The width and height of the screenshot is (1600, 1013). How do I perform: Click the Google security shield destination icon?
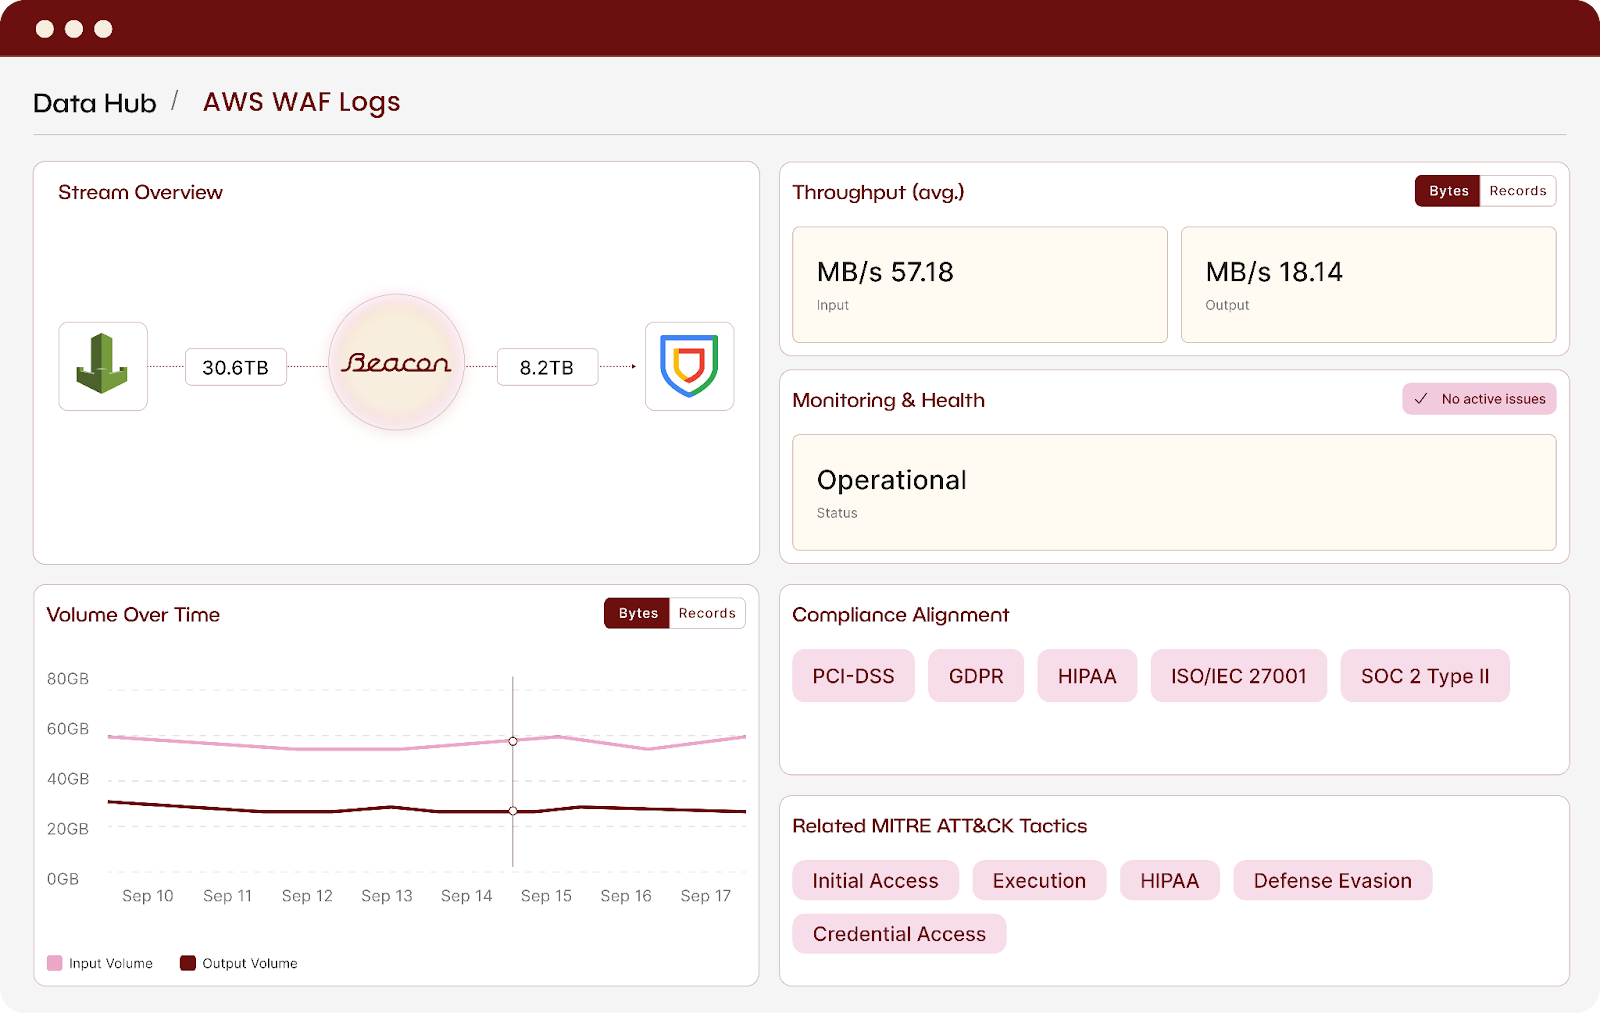tap(689, 366)
